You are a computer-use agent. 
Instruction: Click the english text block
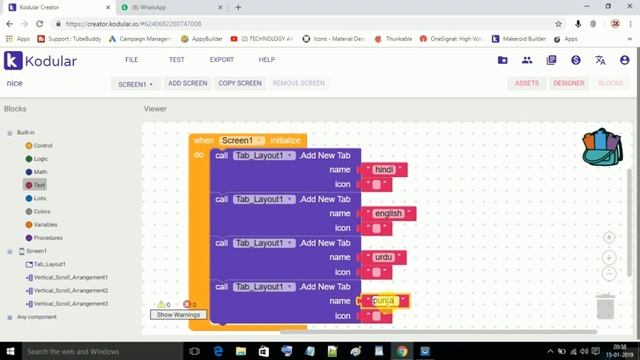388,213
